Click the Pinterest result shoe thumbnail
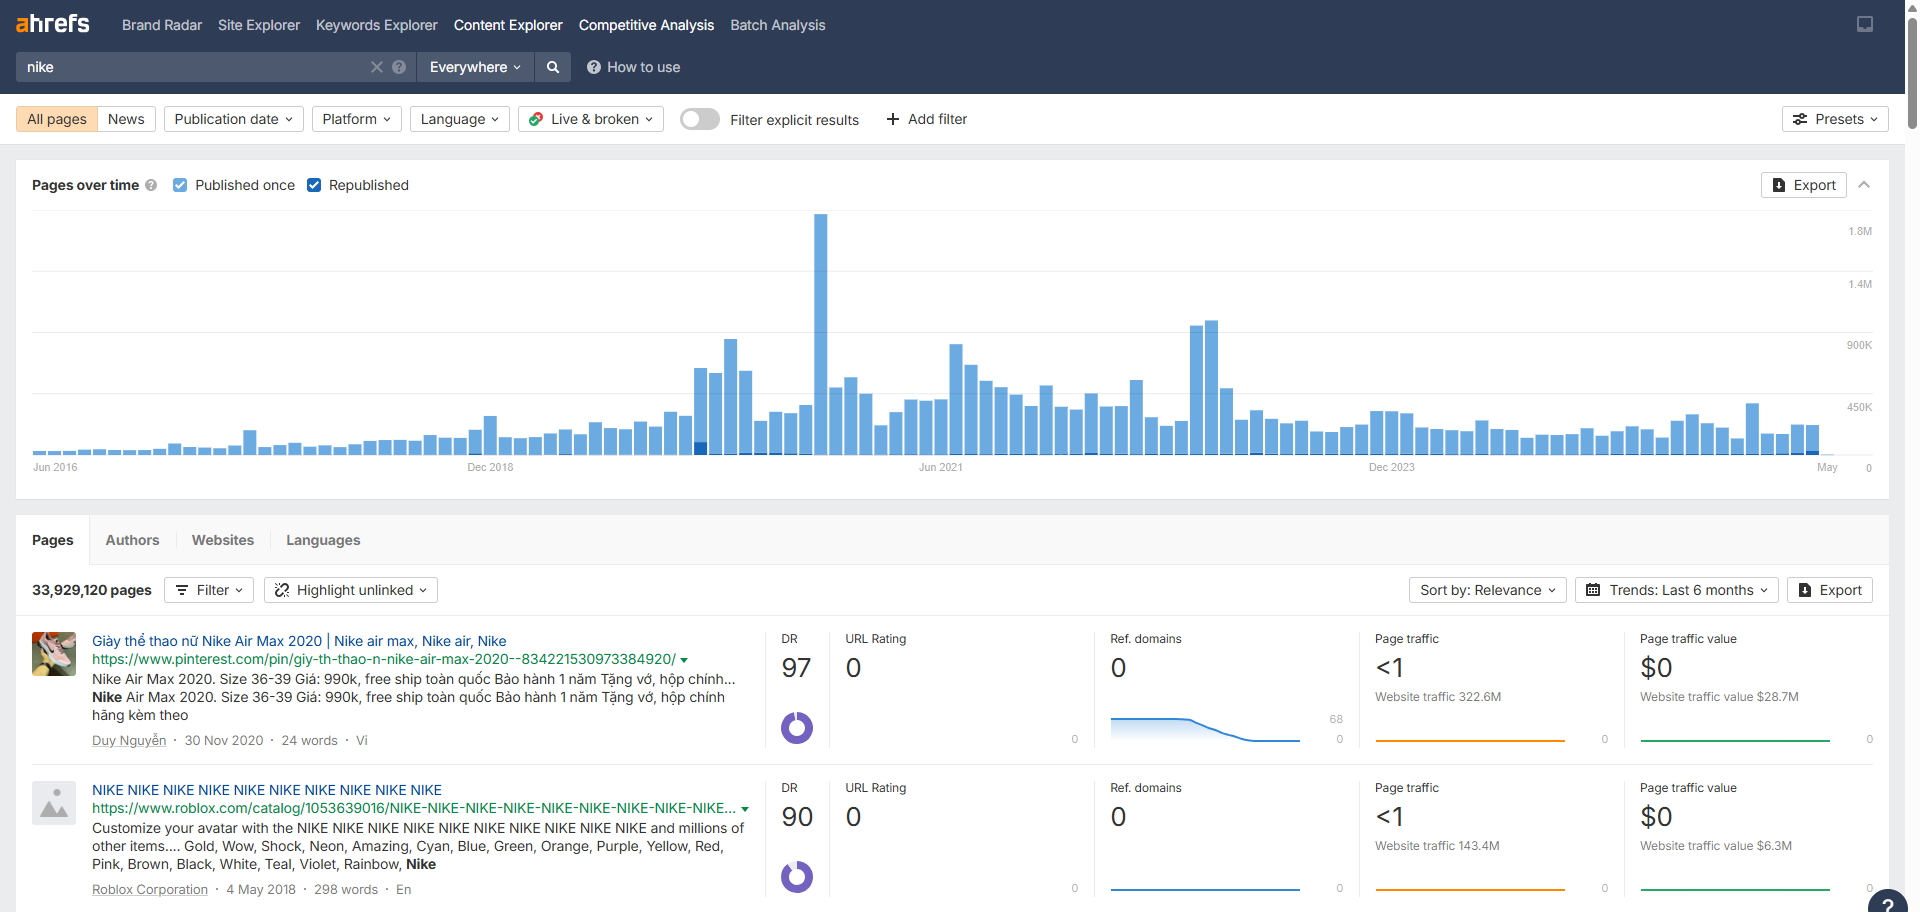 54,654
